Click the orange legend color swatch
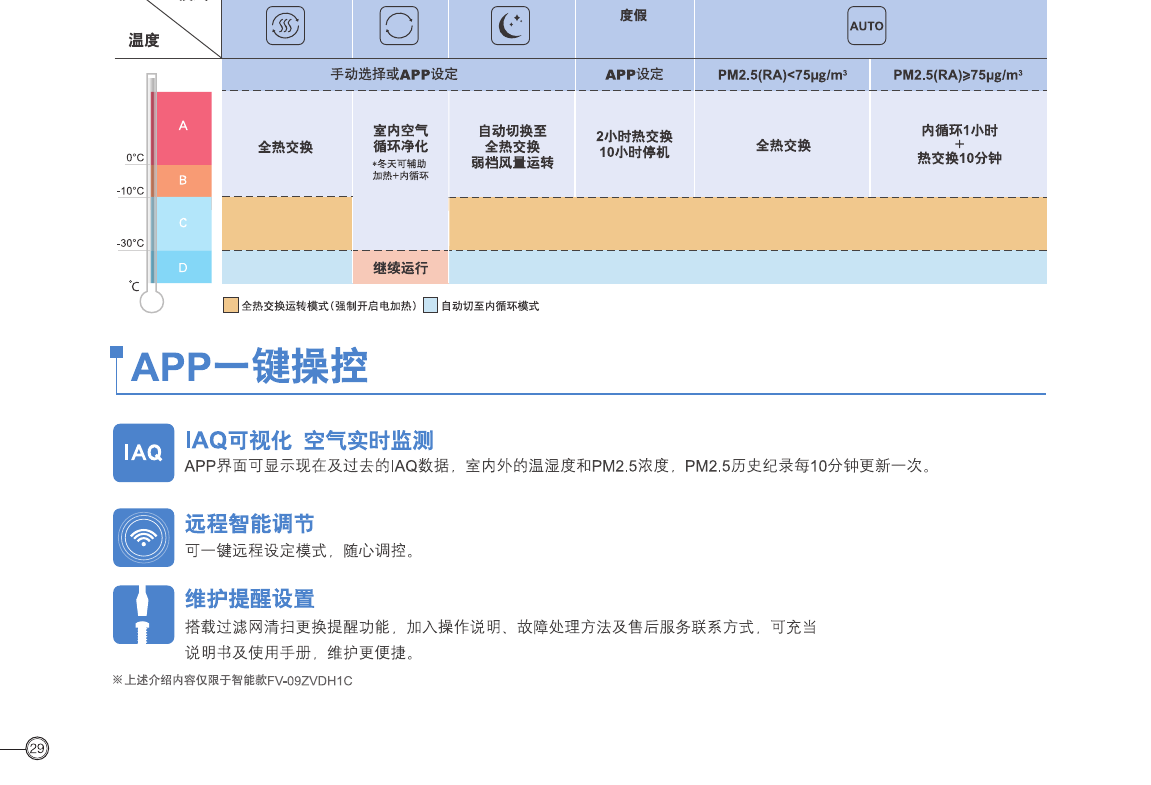Viewport: 1151px width, 785px height. click(231, 306)
